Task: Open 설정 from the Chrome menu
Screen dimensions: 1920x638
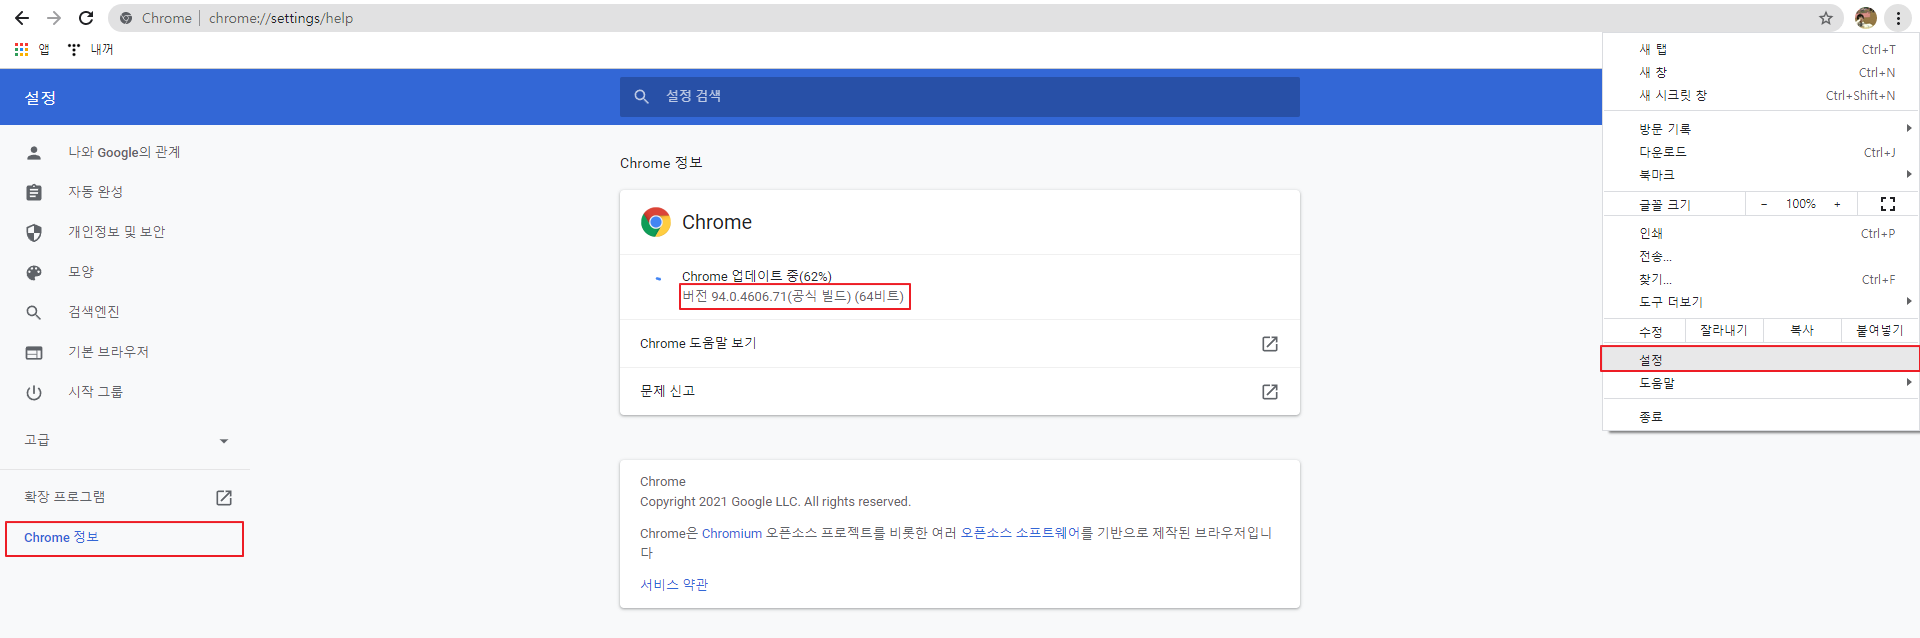Action: click(x=1761, y=359)
